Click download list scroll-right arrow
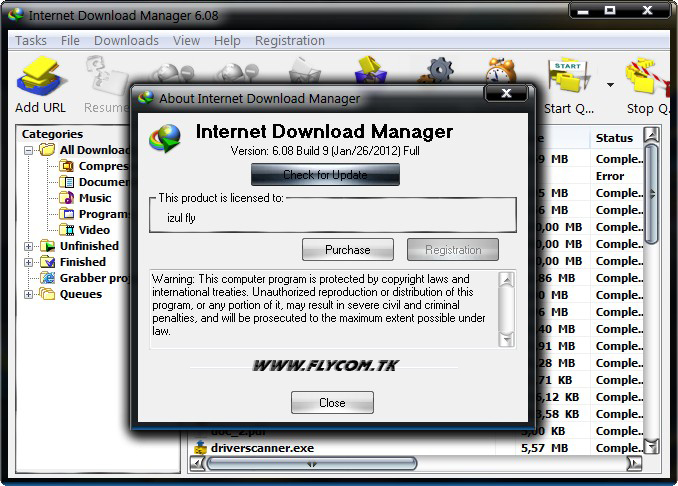 coord(634,464)
